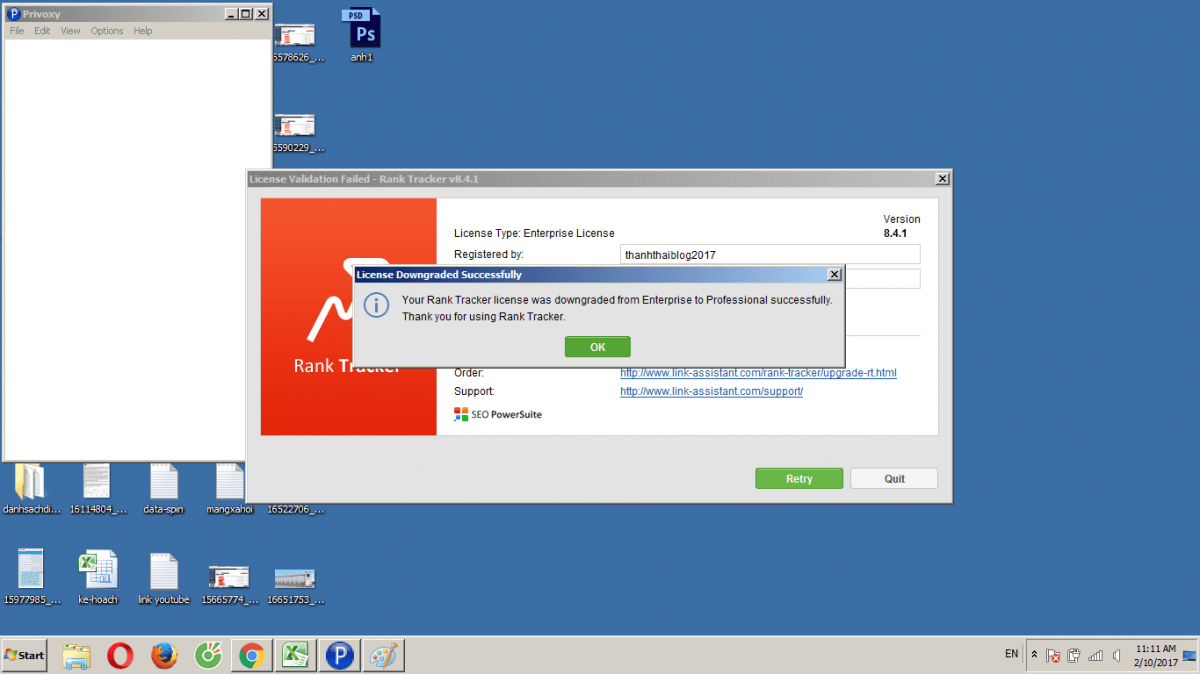Image resolution: width=1200 pixels, height=674 pixels.
Task: Switch to Excel in the taskbar
Action: pyautogui.click(x=296, y=656)
